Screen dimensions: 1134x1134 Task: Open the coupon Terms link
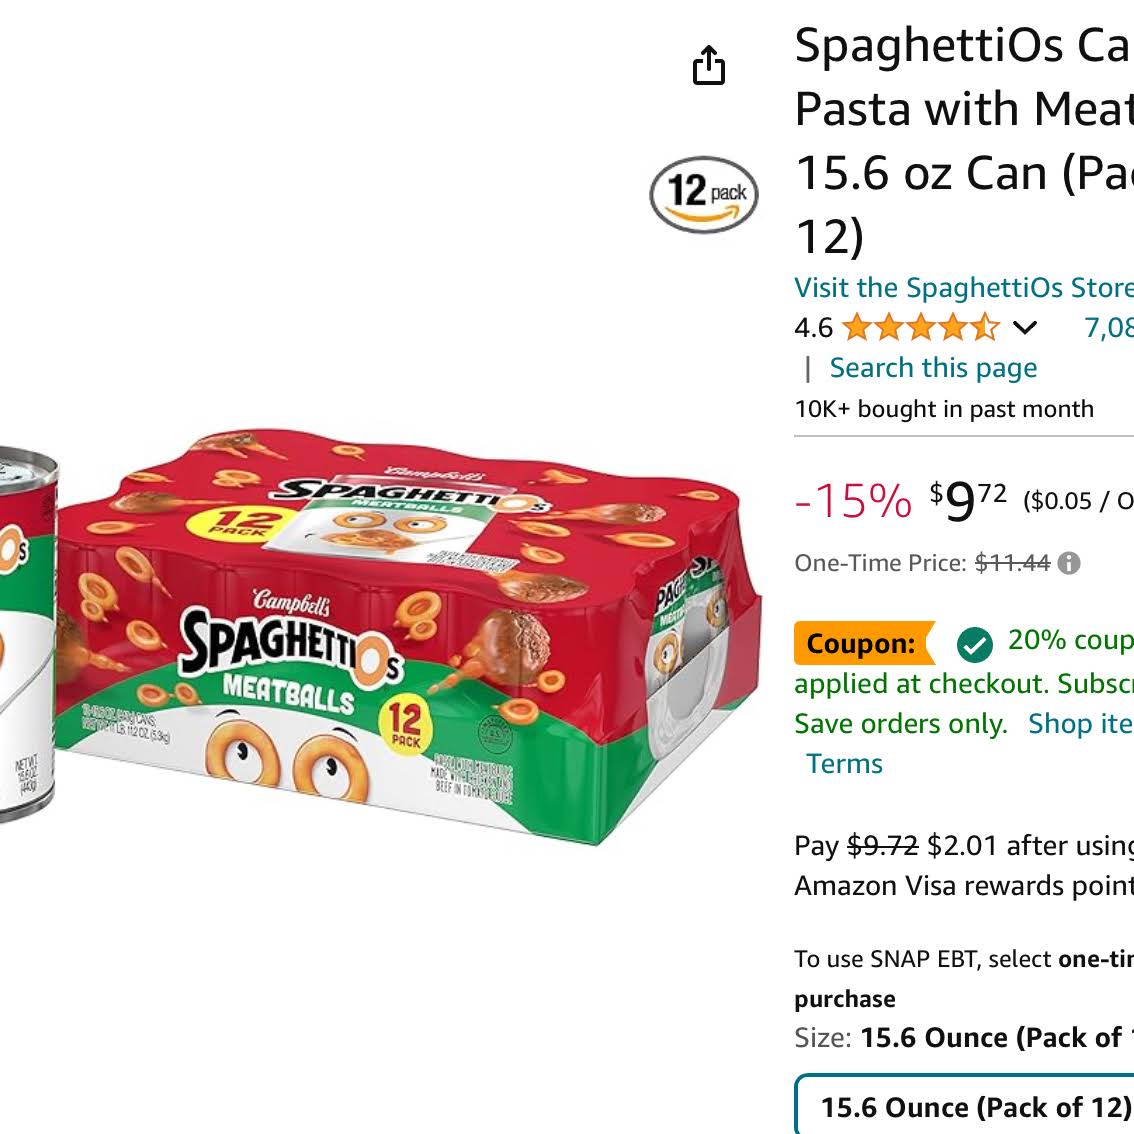(x=844, y=764)
